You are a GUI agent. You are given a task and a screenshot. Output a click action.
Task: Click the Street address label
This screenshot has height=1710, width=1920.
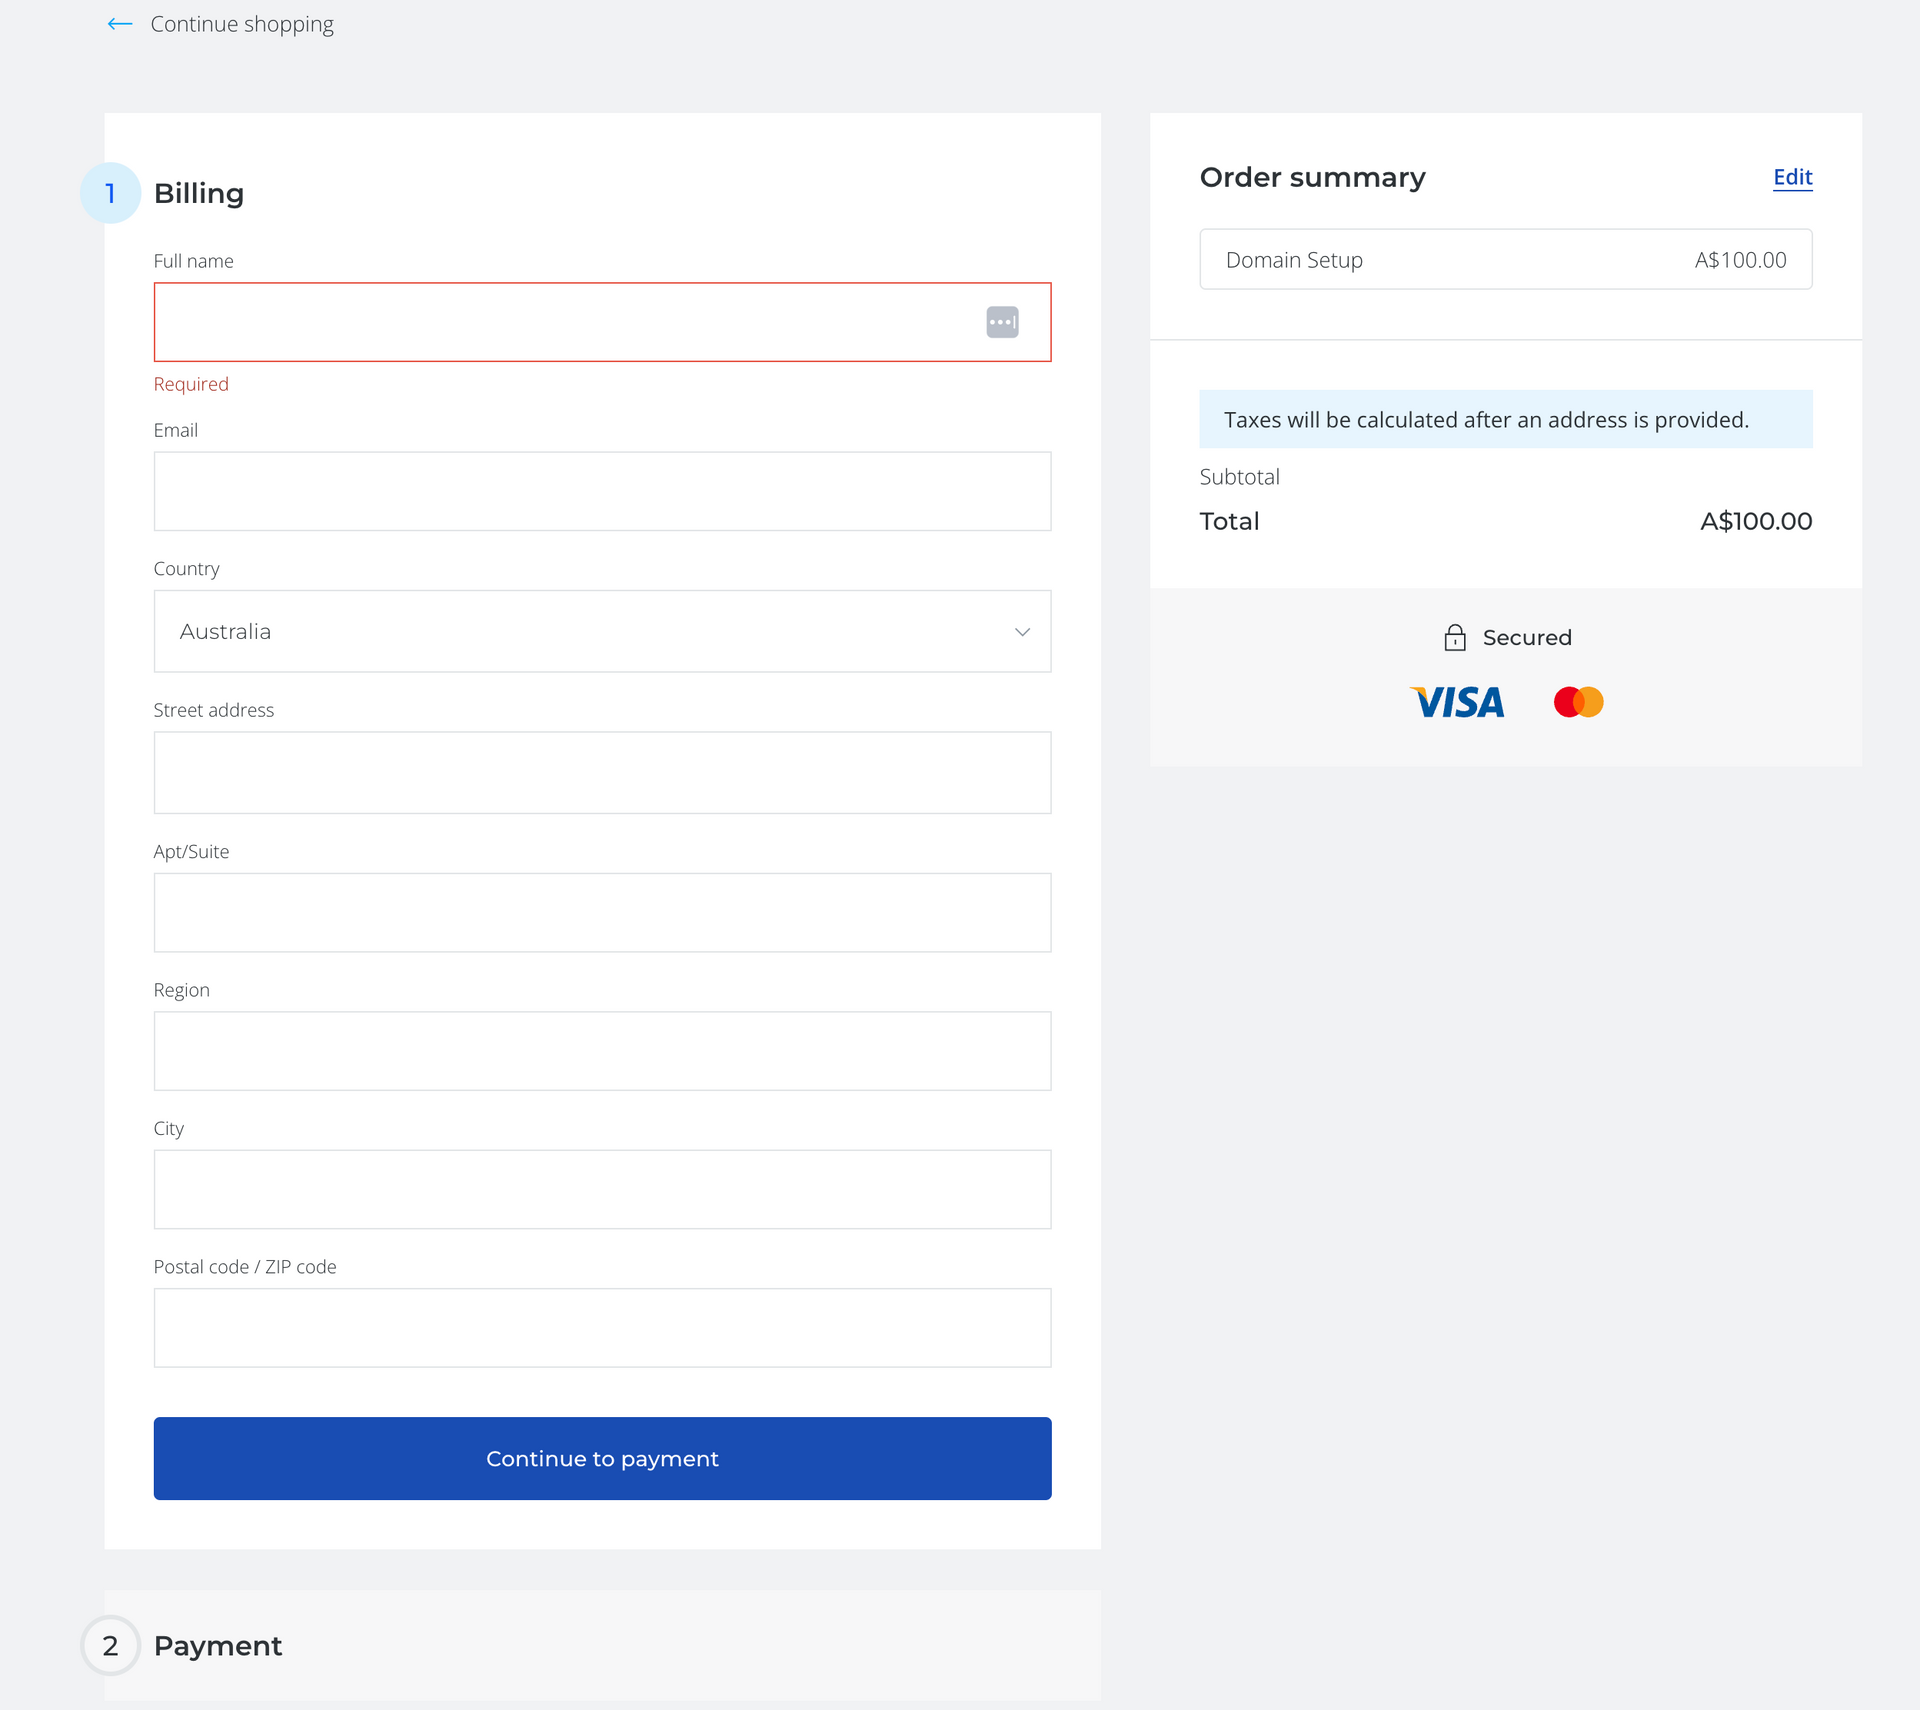[214, 710]
